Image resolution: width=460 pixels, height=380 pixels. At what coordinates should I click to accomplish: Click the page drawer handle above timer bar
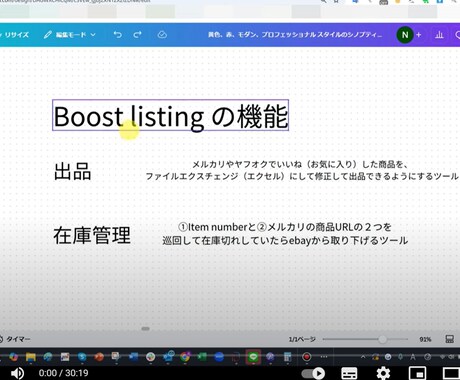coord(145,329)
